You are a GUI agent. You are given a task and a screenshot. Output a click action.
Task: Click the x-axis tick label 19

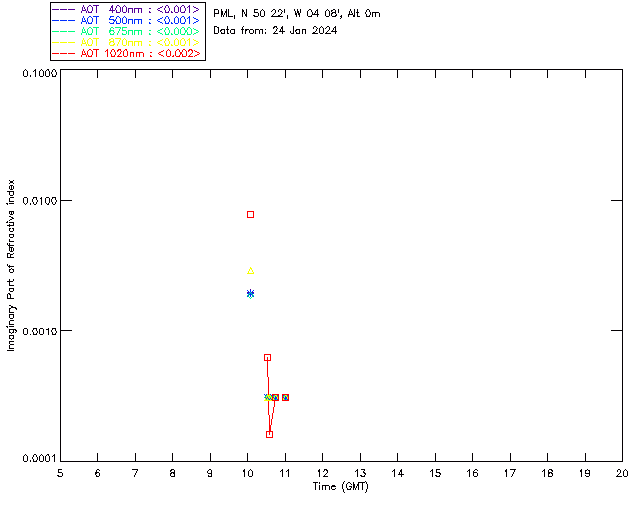pyautogui.click(x=585, y=473)
